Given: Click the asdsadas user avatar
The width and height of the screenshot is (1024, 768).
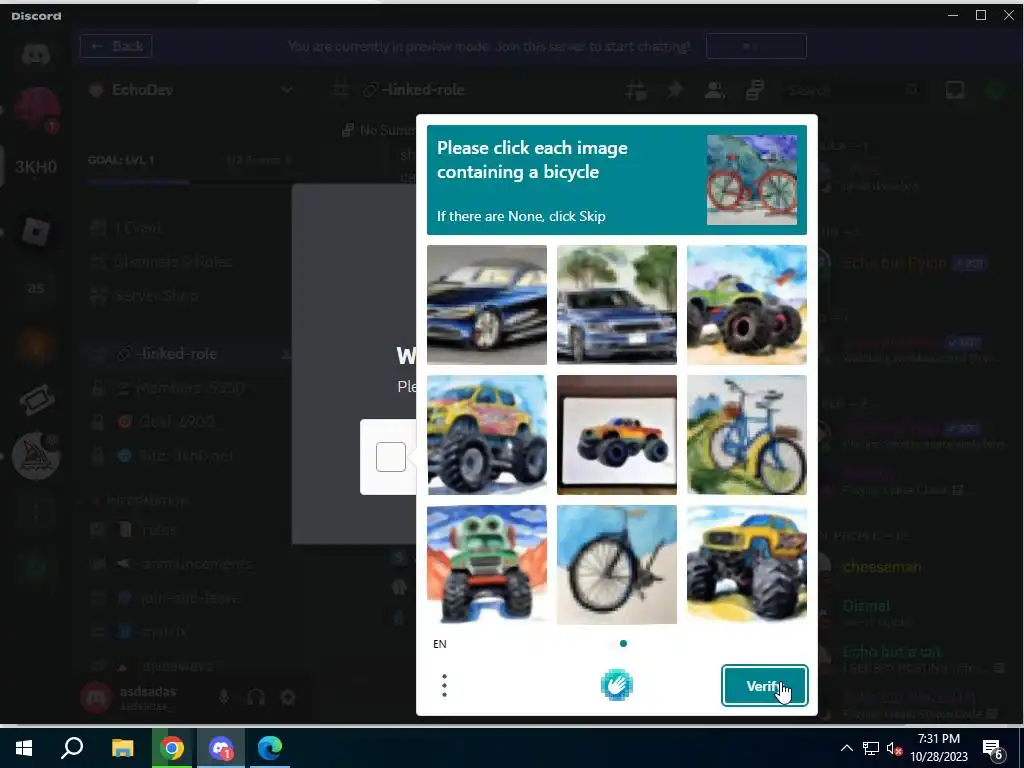Looking at the screenshot, I should 96,697.
